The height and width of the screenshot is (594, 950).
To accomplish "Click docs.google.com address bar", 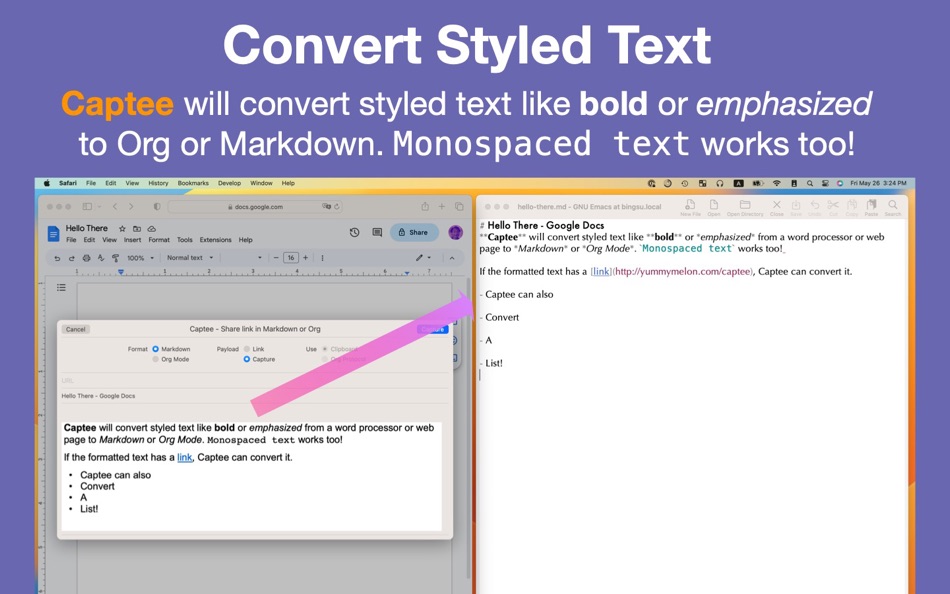I will (255, 207).
